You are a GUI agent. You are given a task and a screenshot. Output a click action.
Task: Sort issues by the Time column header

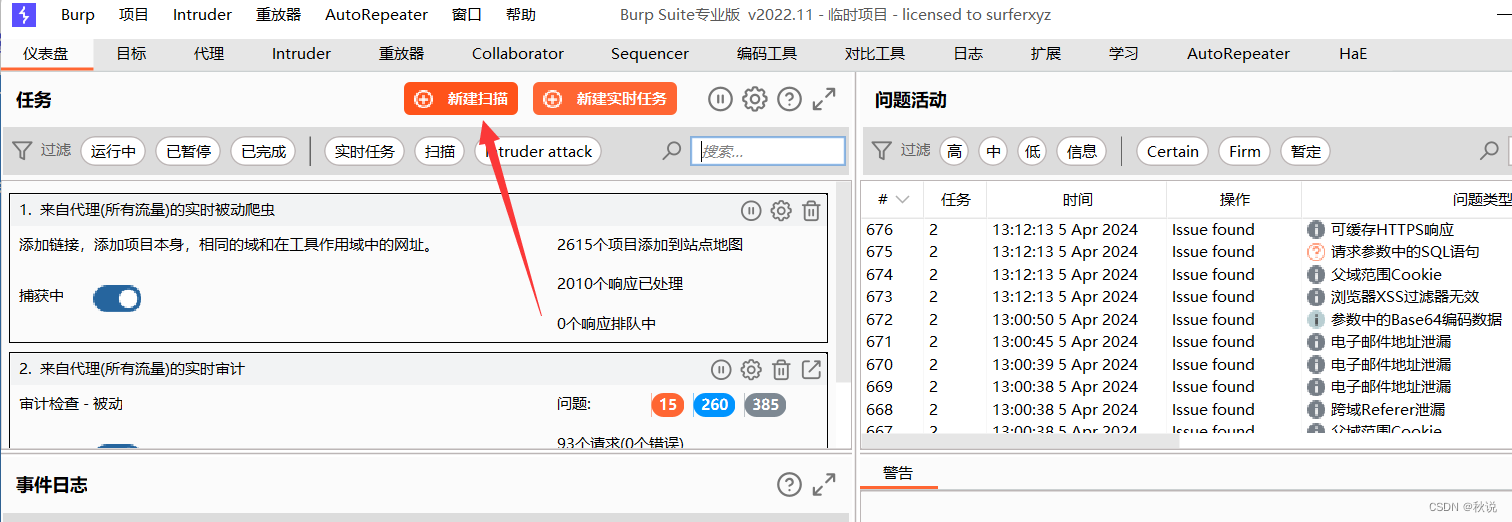point(1077,200)
